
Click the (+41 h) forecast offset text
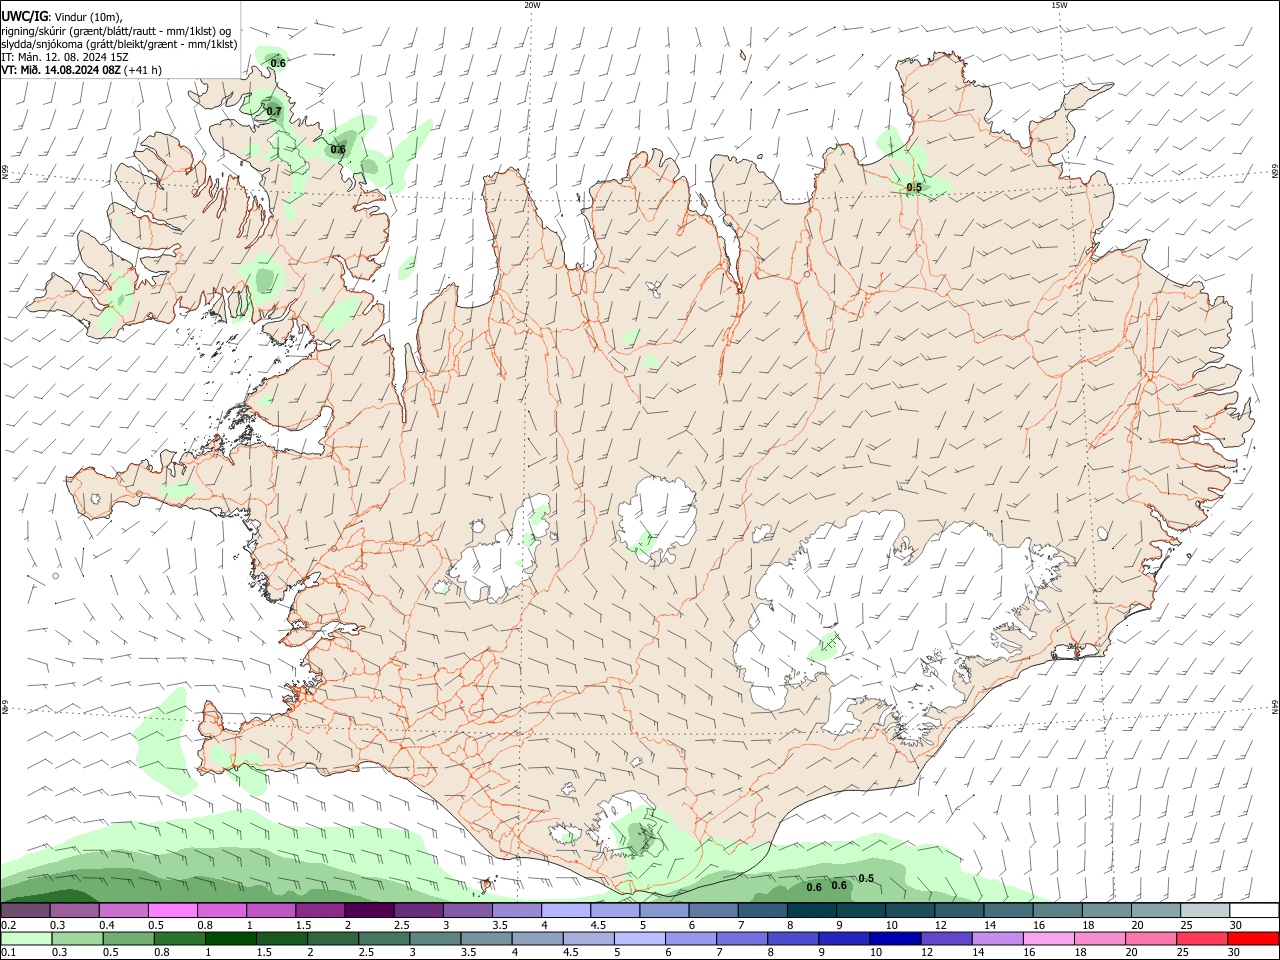[143, 70]
